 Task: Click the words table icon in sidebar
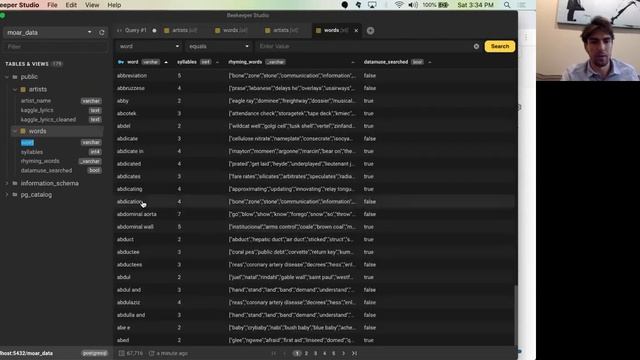(x=23, y=131)
